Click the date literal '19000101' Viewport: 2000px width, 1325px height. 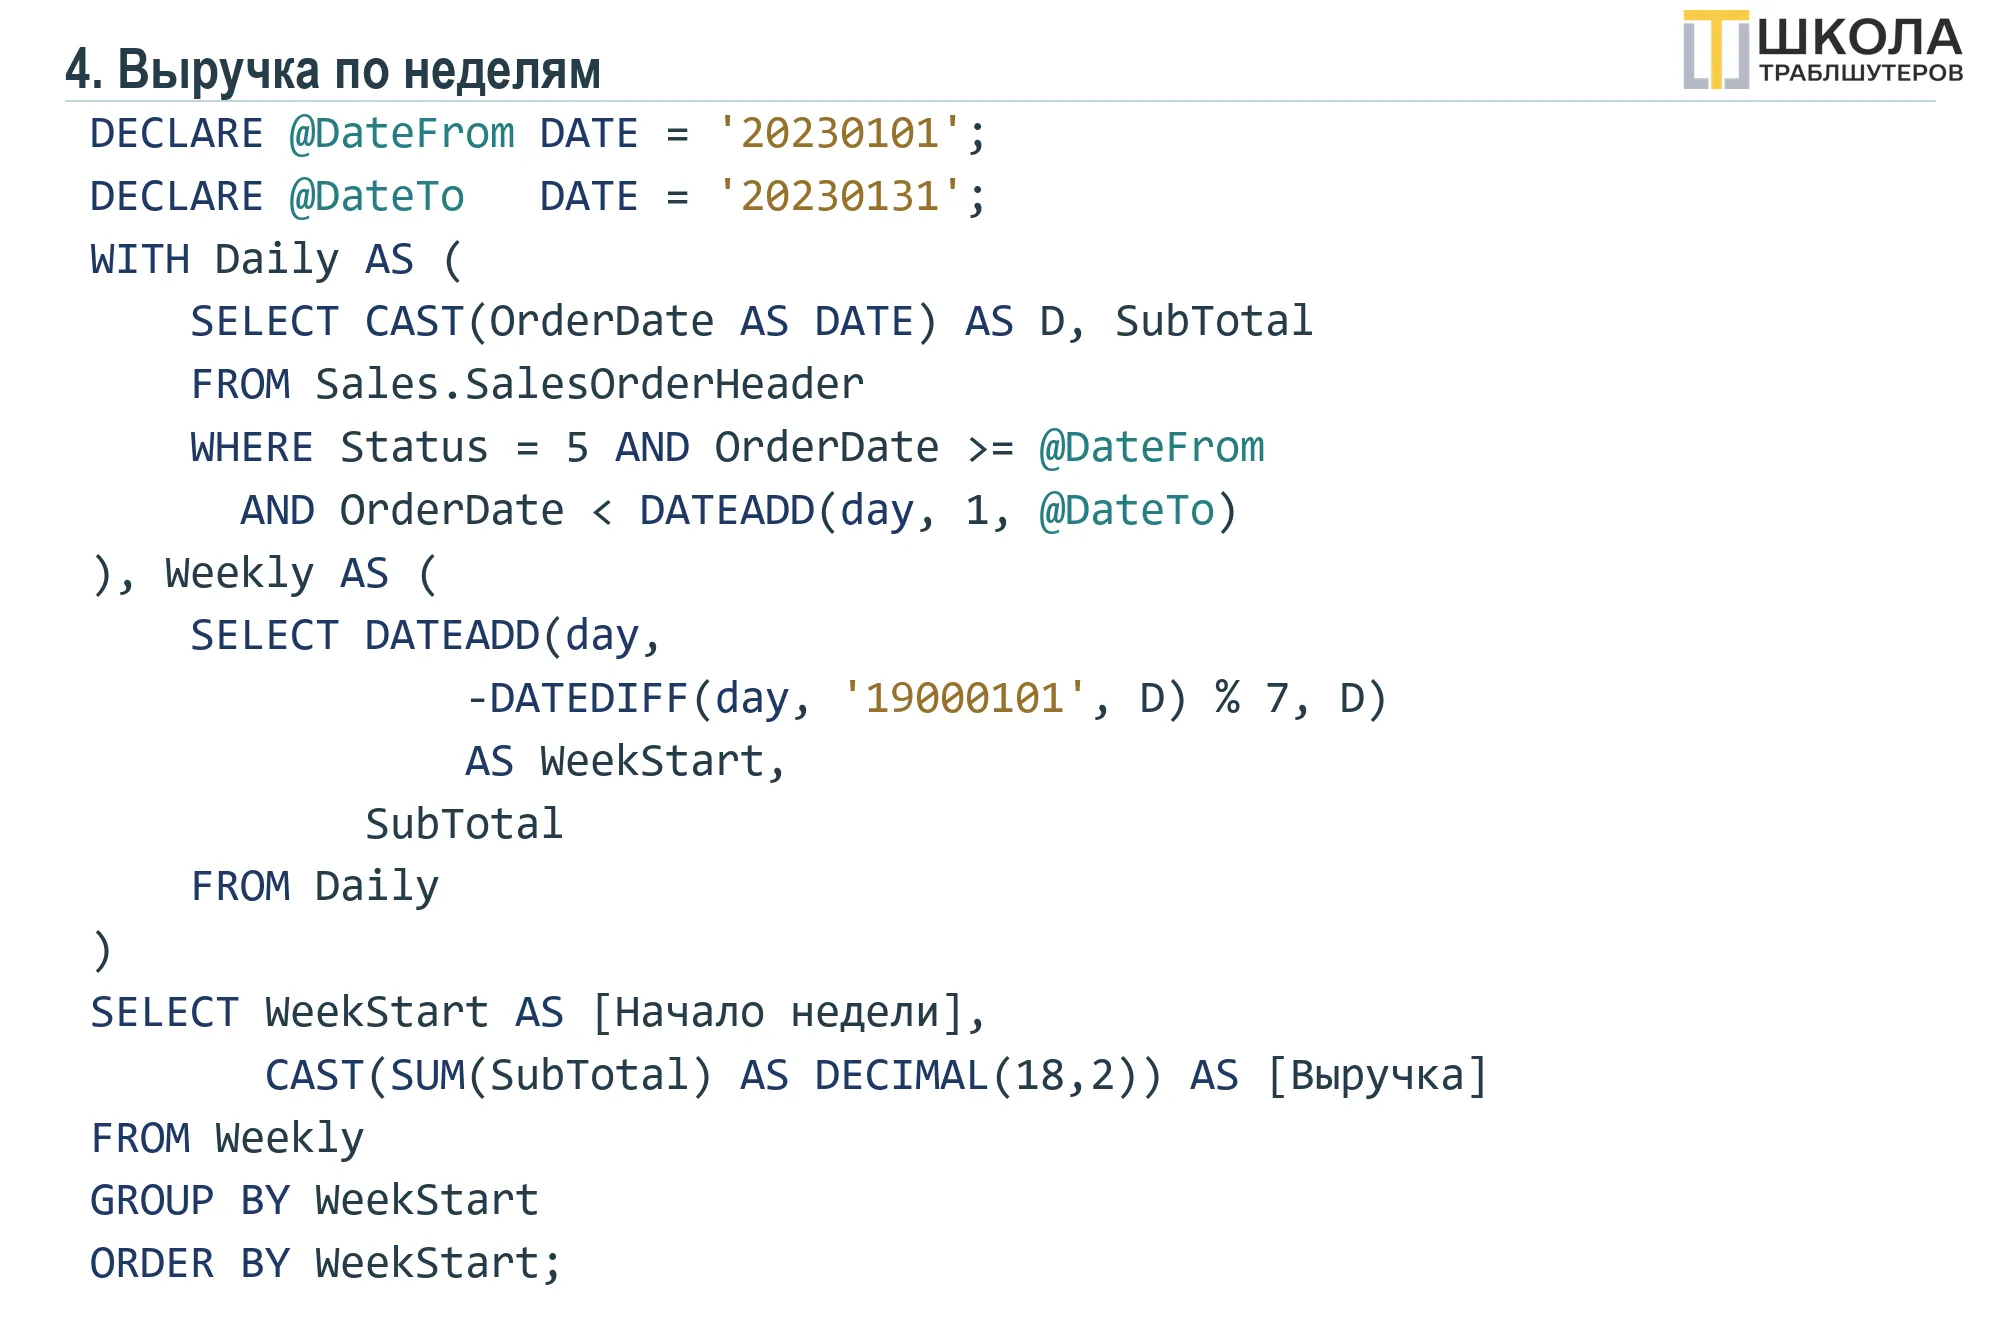tap(964, 698)
